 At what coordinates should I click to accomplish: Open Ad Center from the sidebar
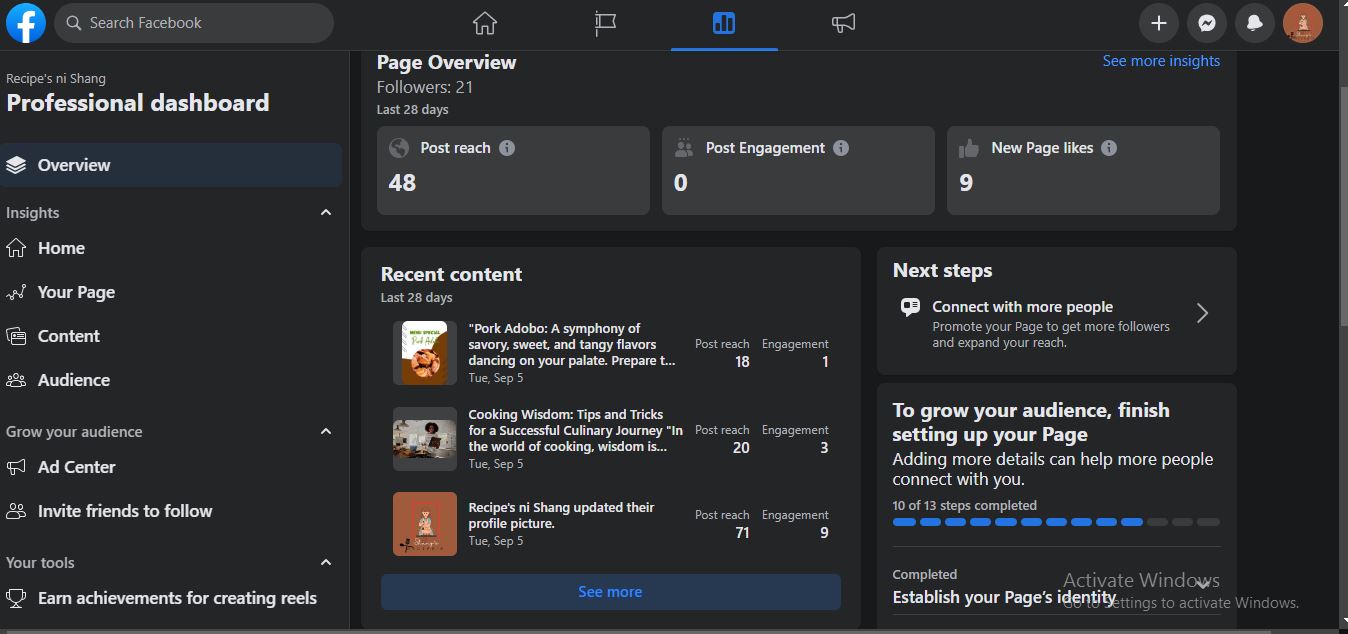coord(76,467)
